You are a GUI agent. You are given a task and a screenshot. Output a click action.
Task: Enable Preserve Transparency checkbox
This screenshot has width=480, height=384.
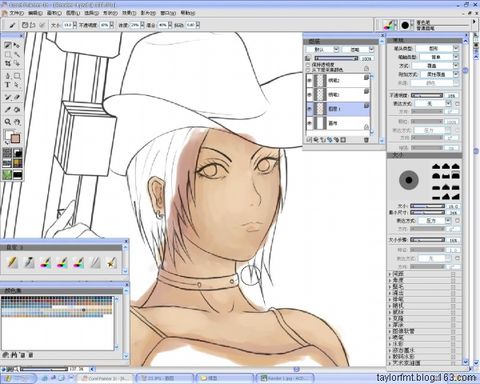308,65
